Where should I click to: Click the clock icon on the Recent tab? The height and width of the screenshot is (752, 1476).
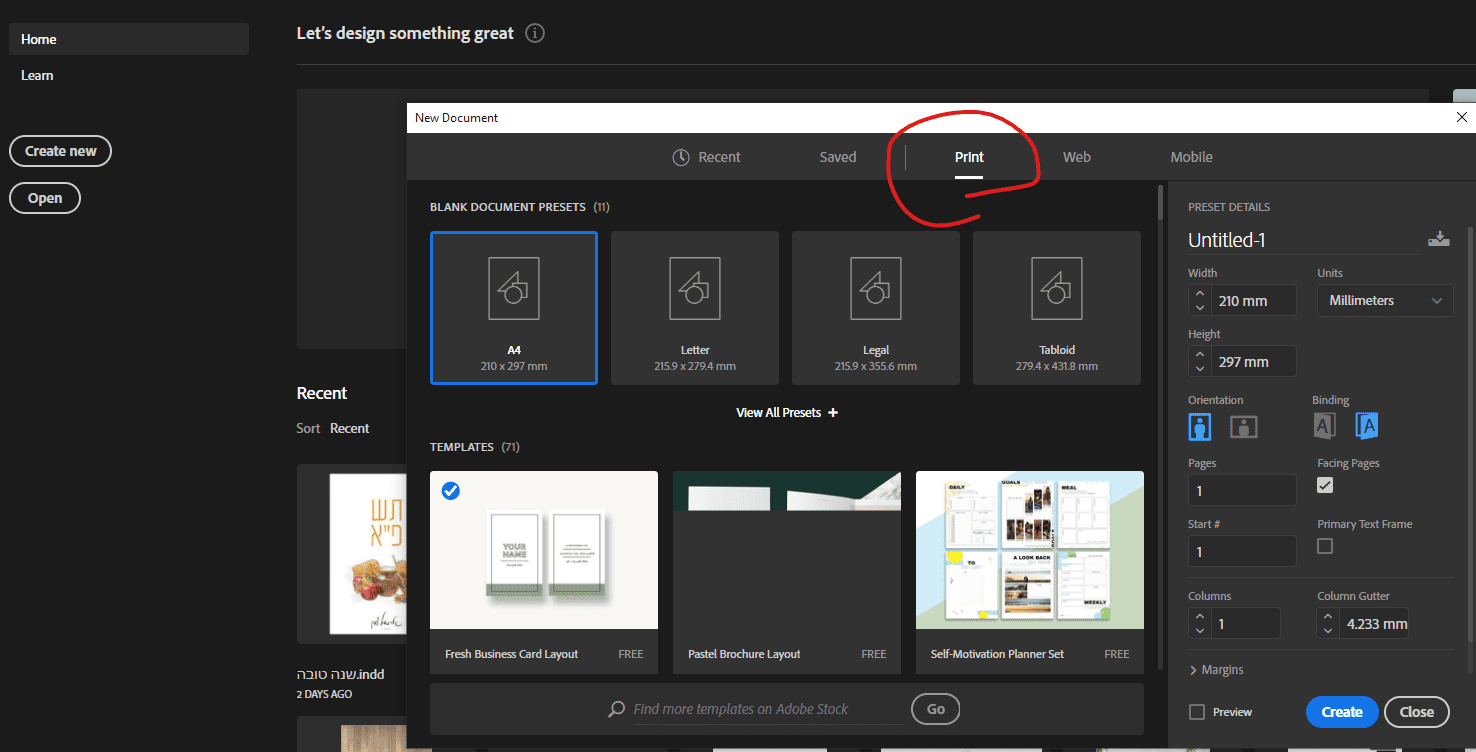click(681, 157)
